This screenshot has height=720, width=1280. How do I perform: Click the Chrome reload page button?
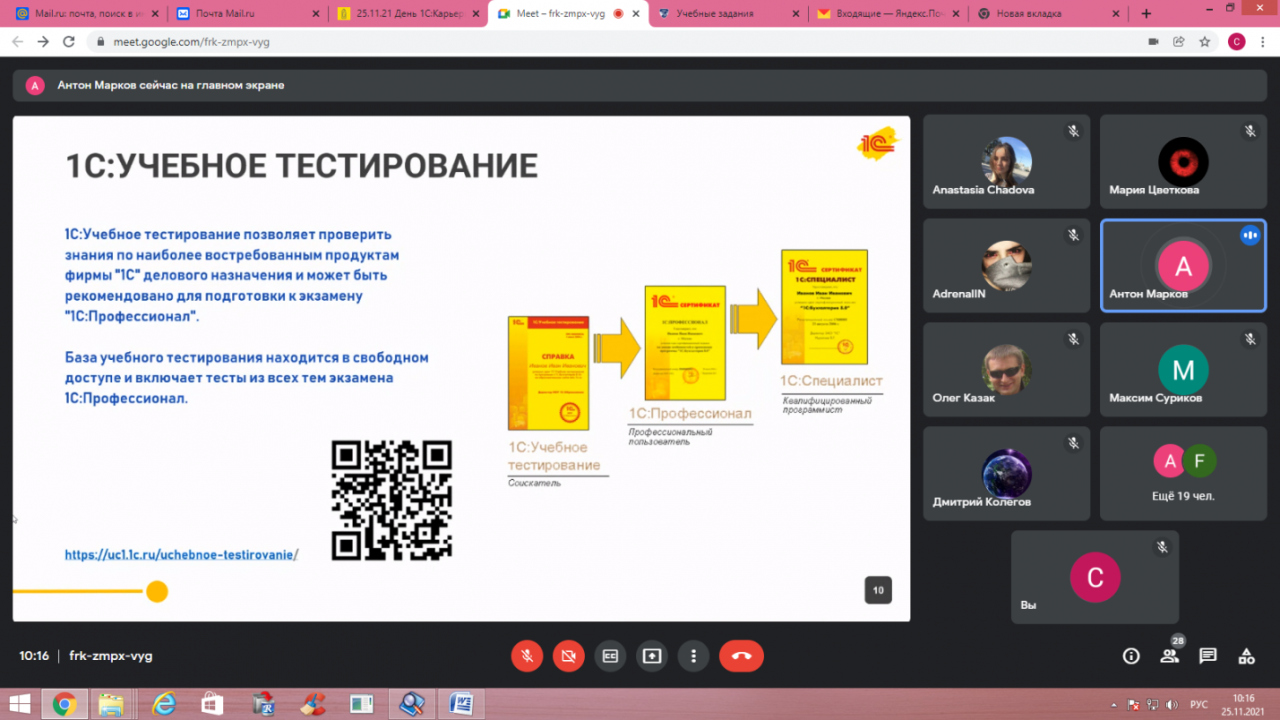point(69,42)
